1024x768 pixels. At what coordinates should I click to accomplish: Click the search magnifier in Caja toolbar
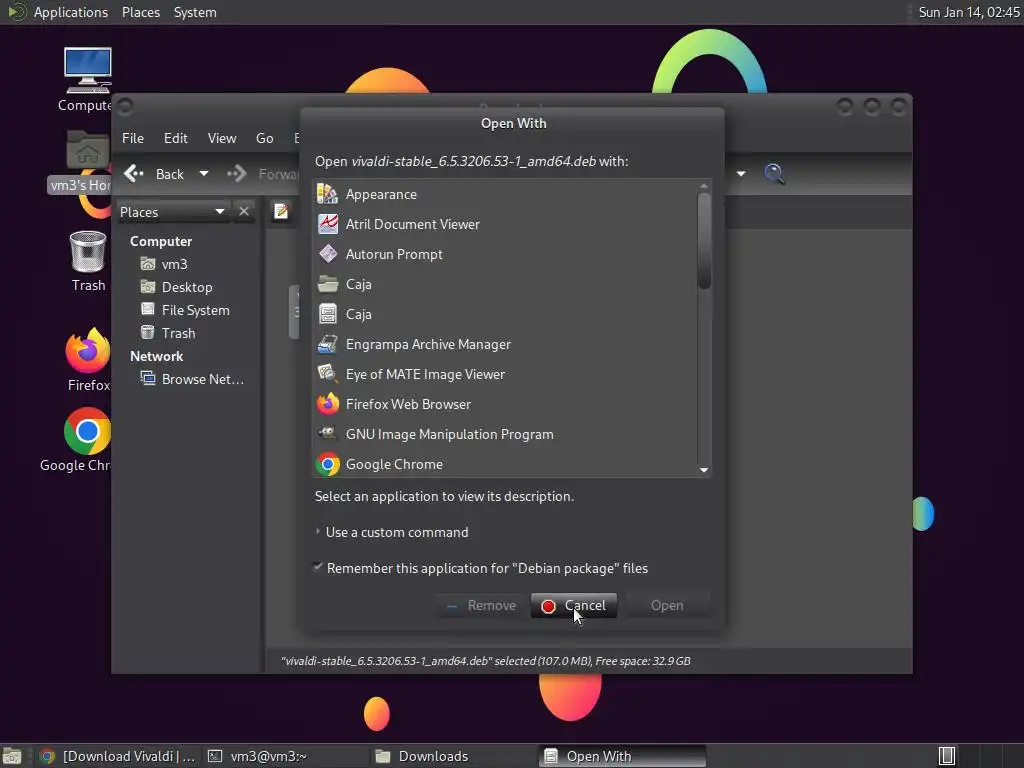coord(774,174)
